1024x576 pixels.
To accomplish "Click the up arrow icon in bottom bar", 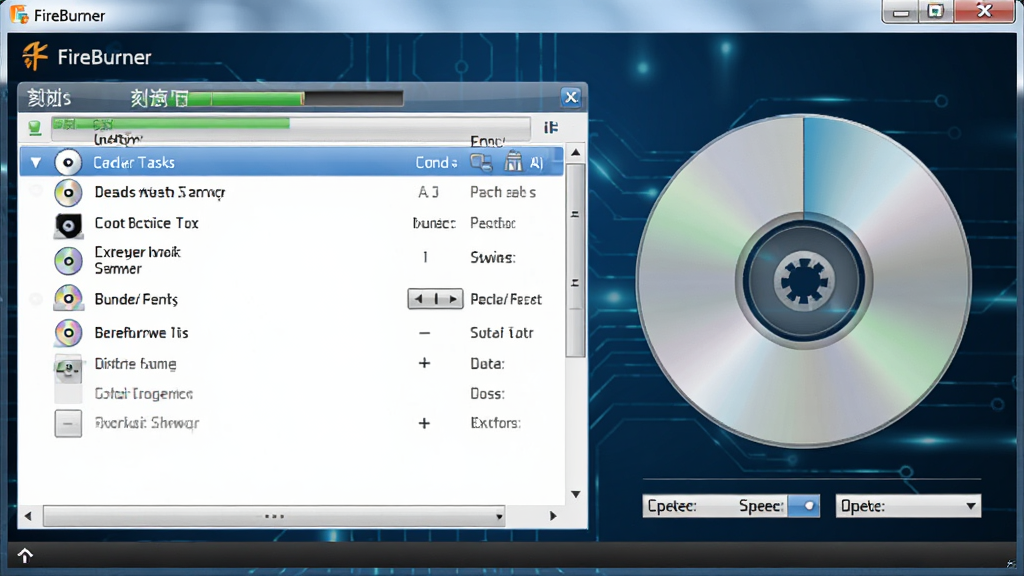I will (25, 556).
